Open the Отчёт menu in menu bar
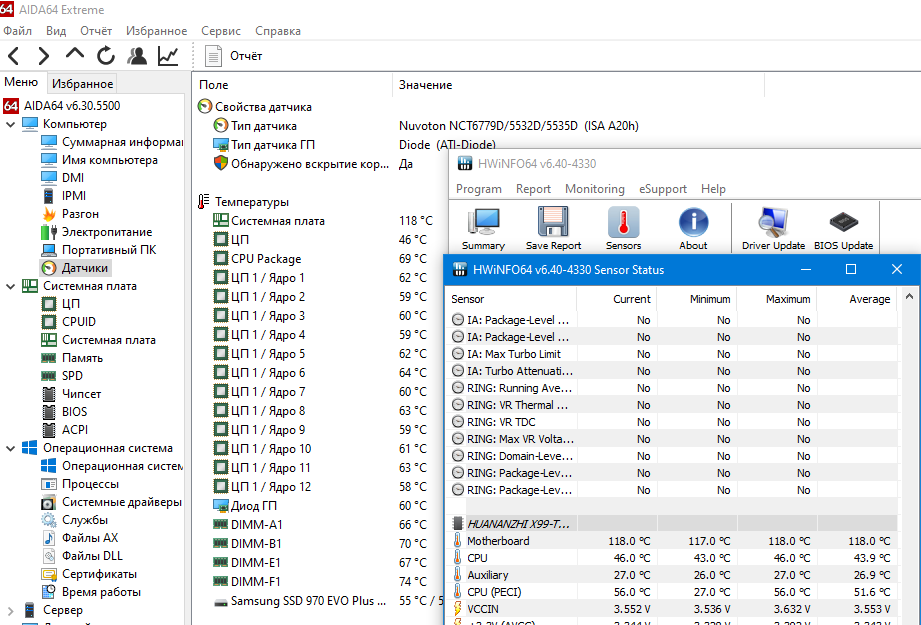 coord(96,31)
